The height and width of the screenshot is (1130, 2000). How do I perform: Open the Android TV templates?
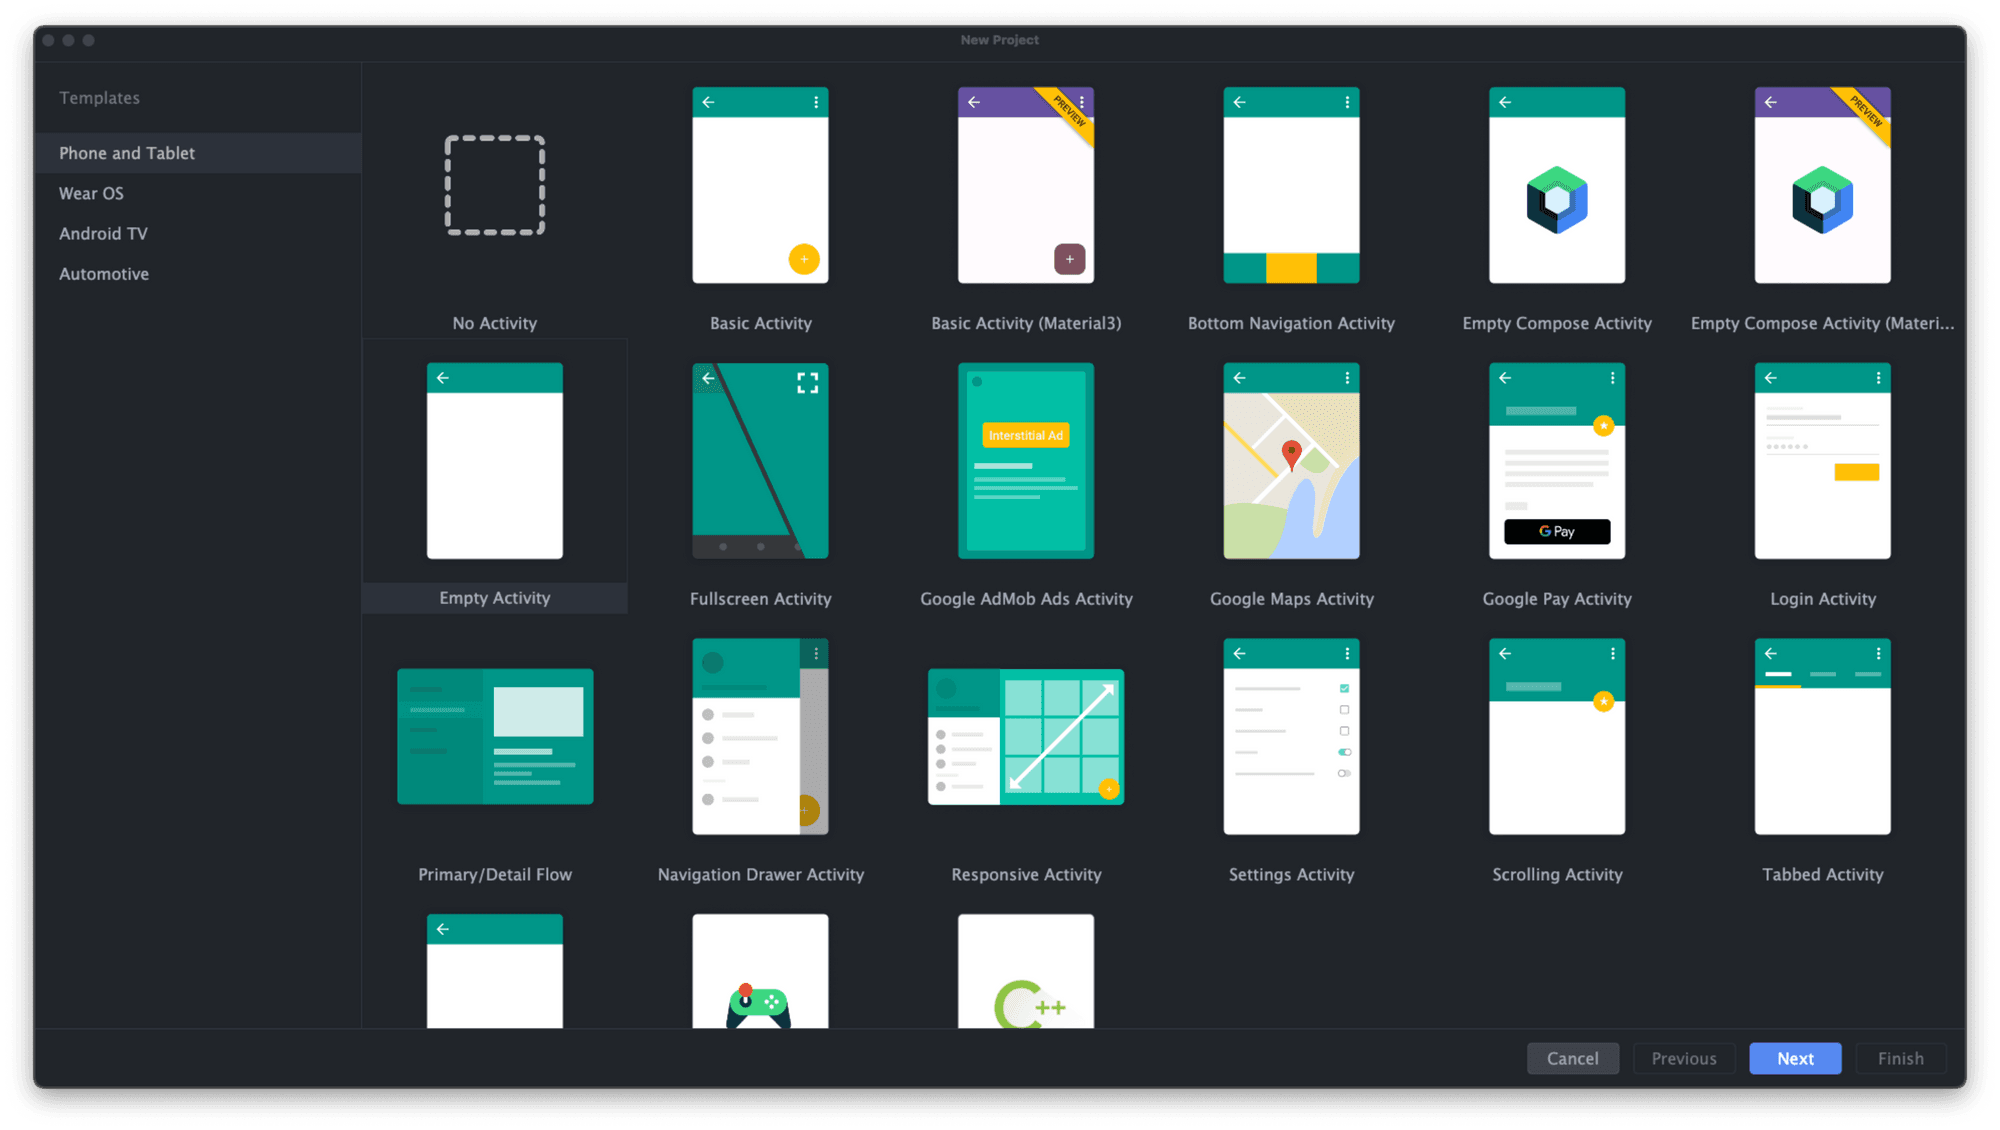pyautogui.click(x=103, y=233)
